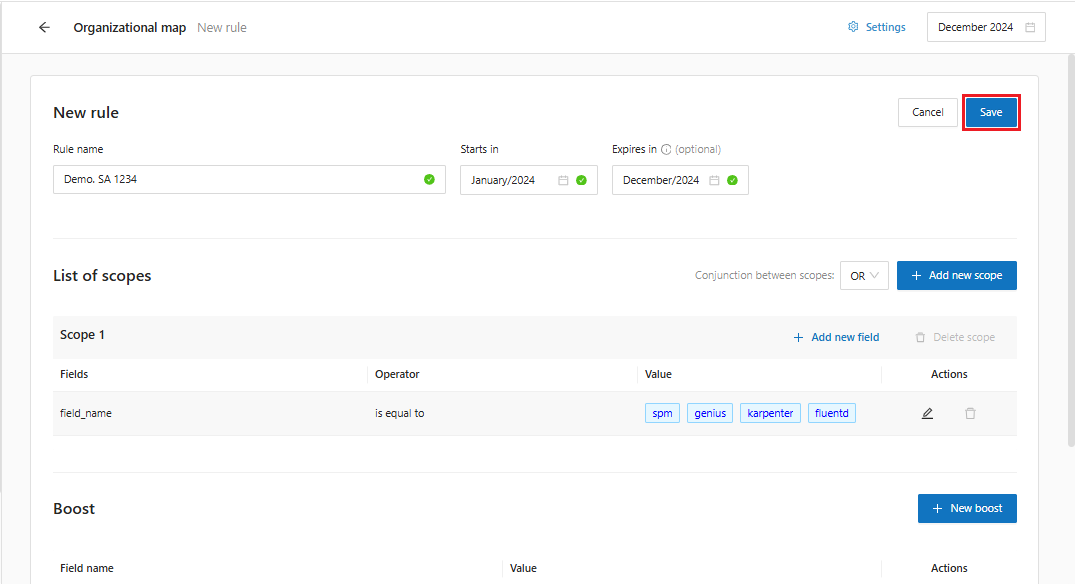Click the trash icon in field_name row
The height and width of the screenshot is (584, 1075).
[x=970, y=413]
